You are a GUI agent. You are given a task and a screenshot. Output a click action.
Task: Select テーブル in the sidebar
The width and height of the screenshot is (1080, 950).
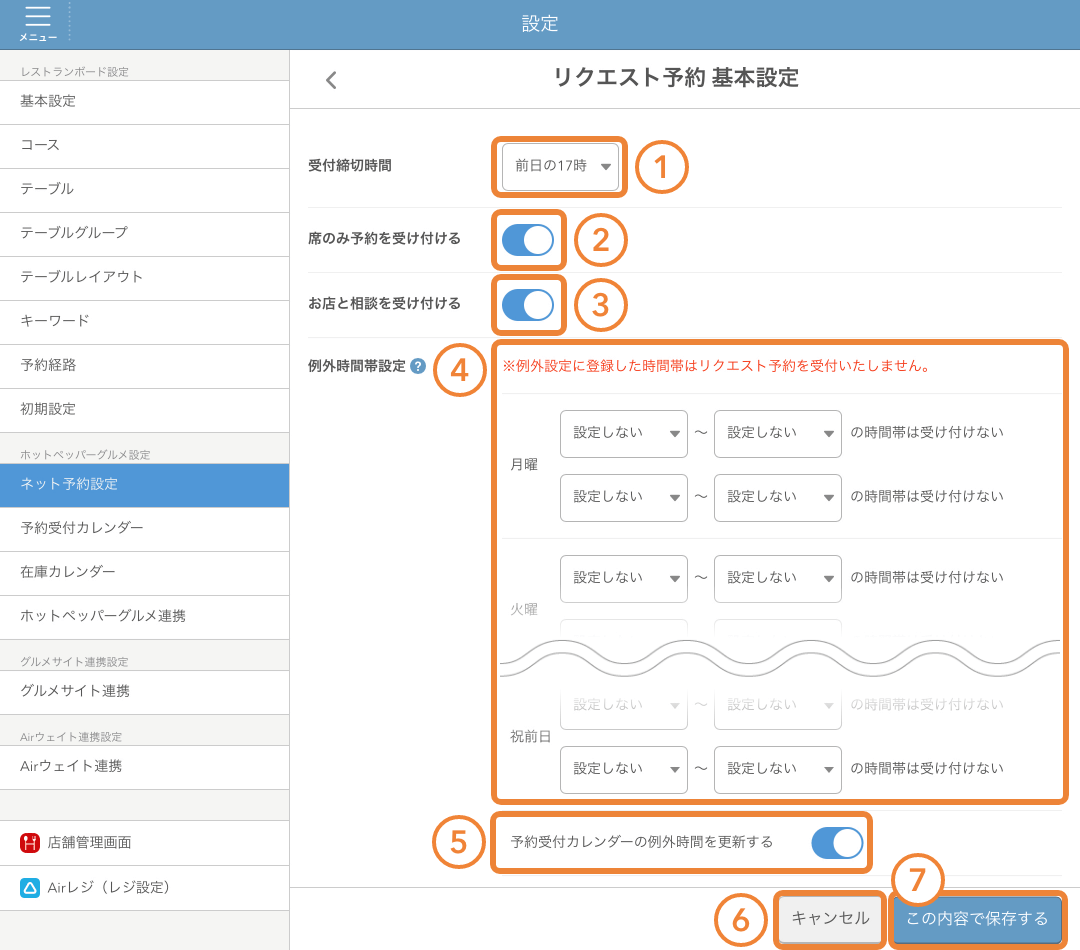pos(144,190)
